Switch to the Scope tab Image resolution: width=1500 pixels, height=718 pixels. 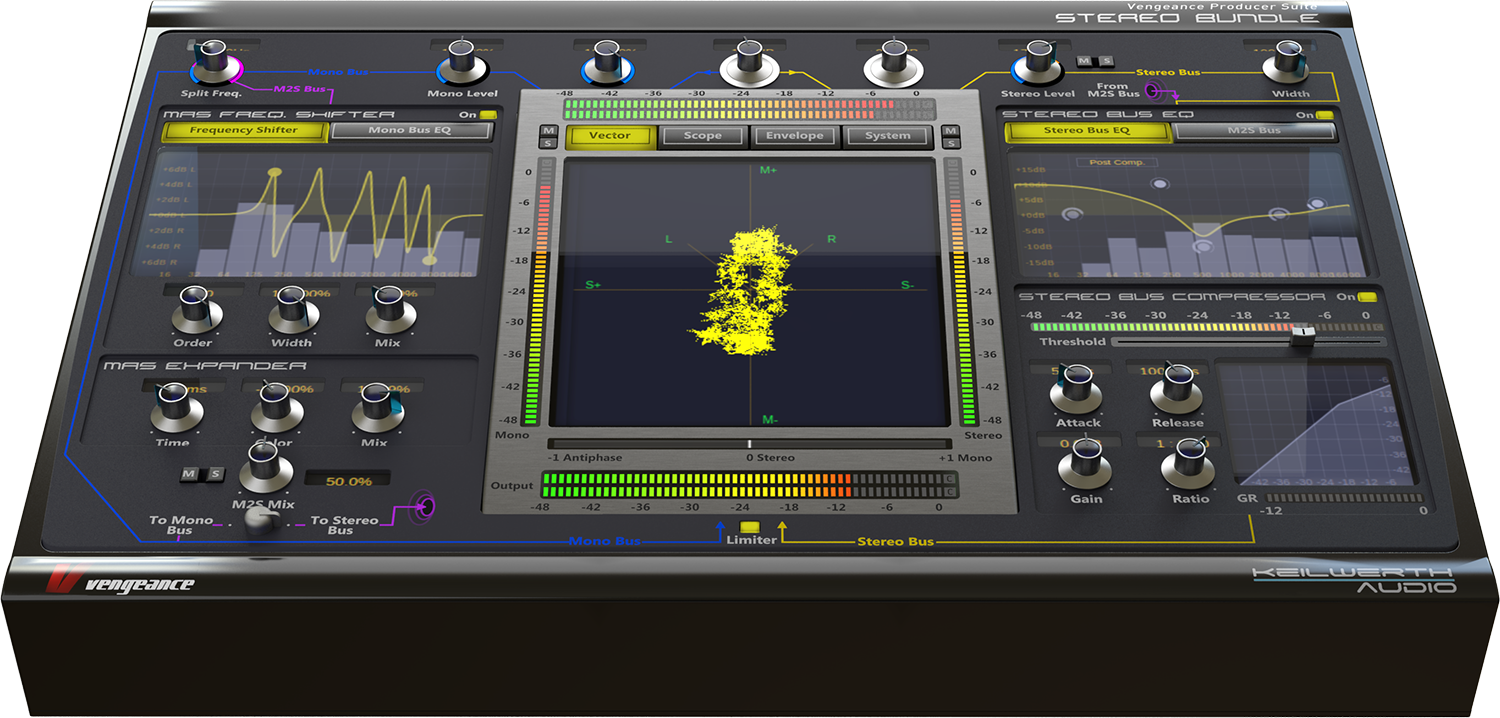click(703, 136)
